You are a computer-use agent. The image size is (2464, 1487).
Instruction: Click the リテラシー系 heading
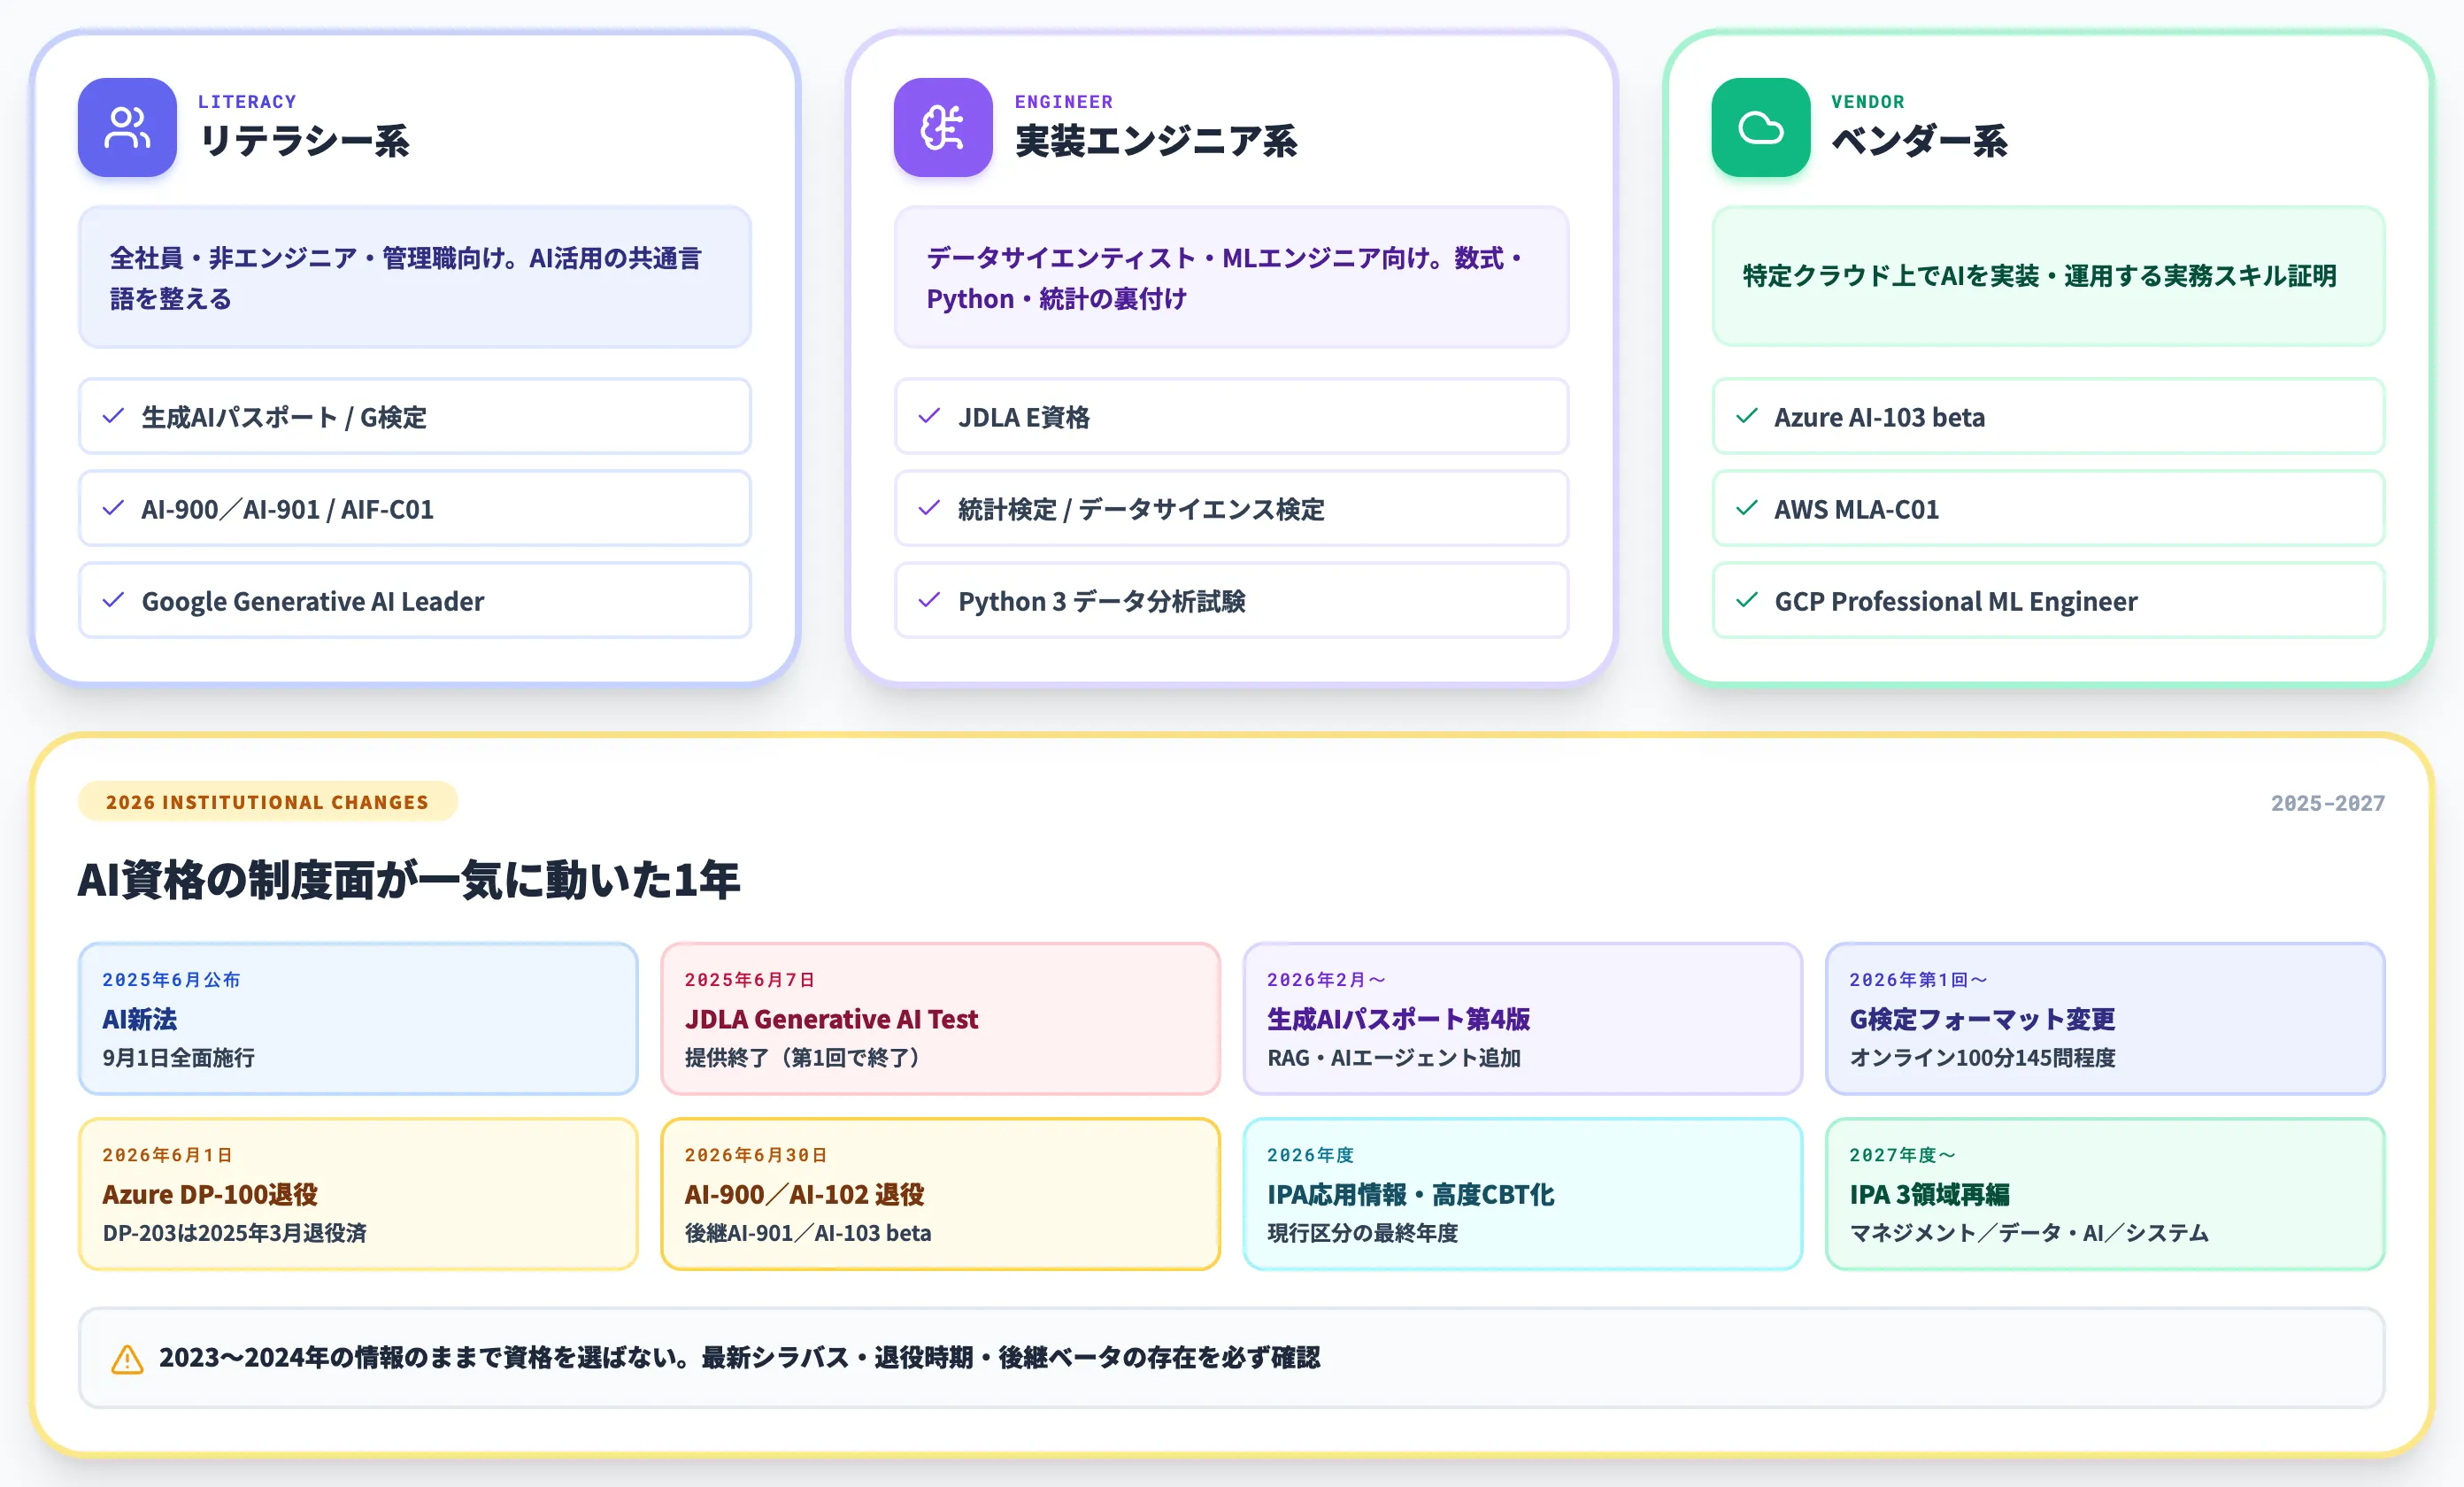[304, 141]
